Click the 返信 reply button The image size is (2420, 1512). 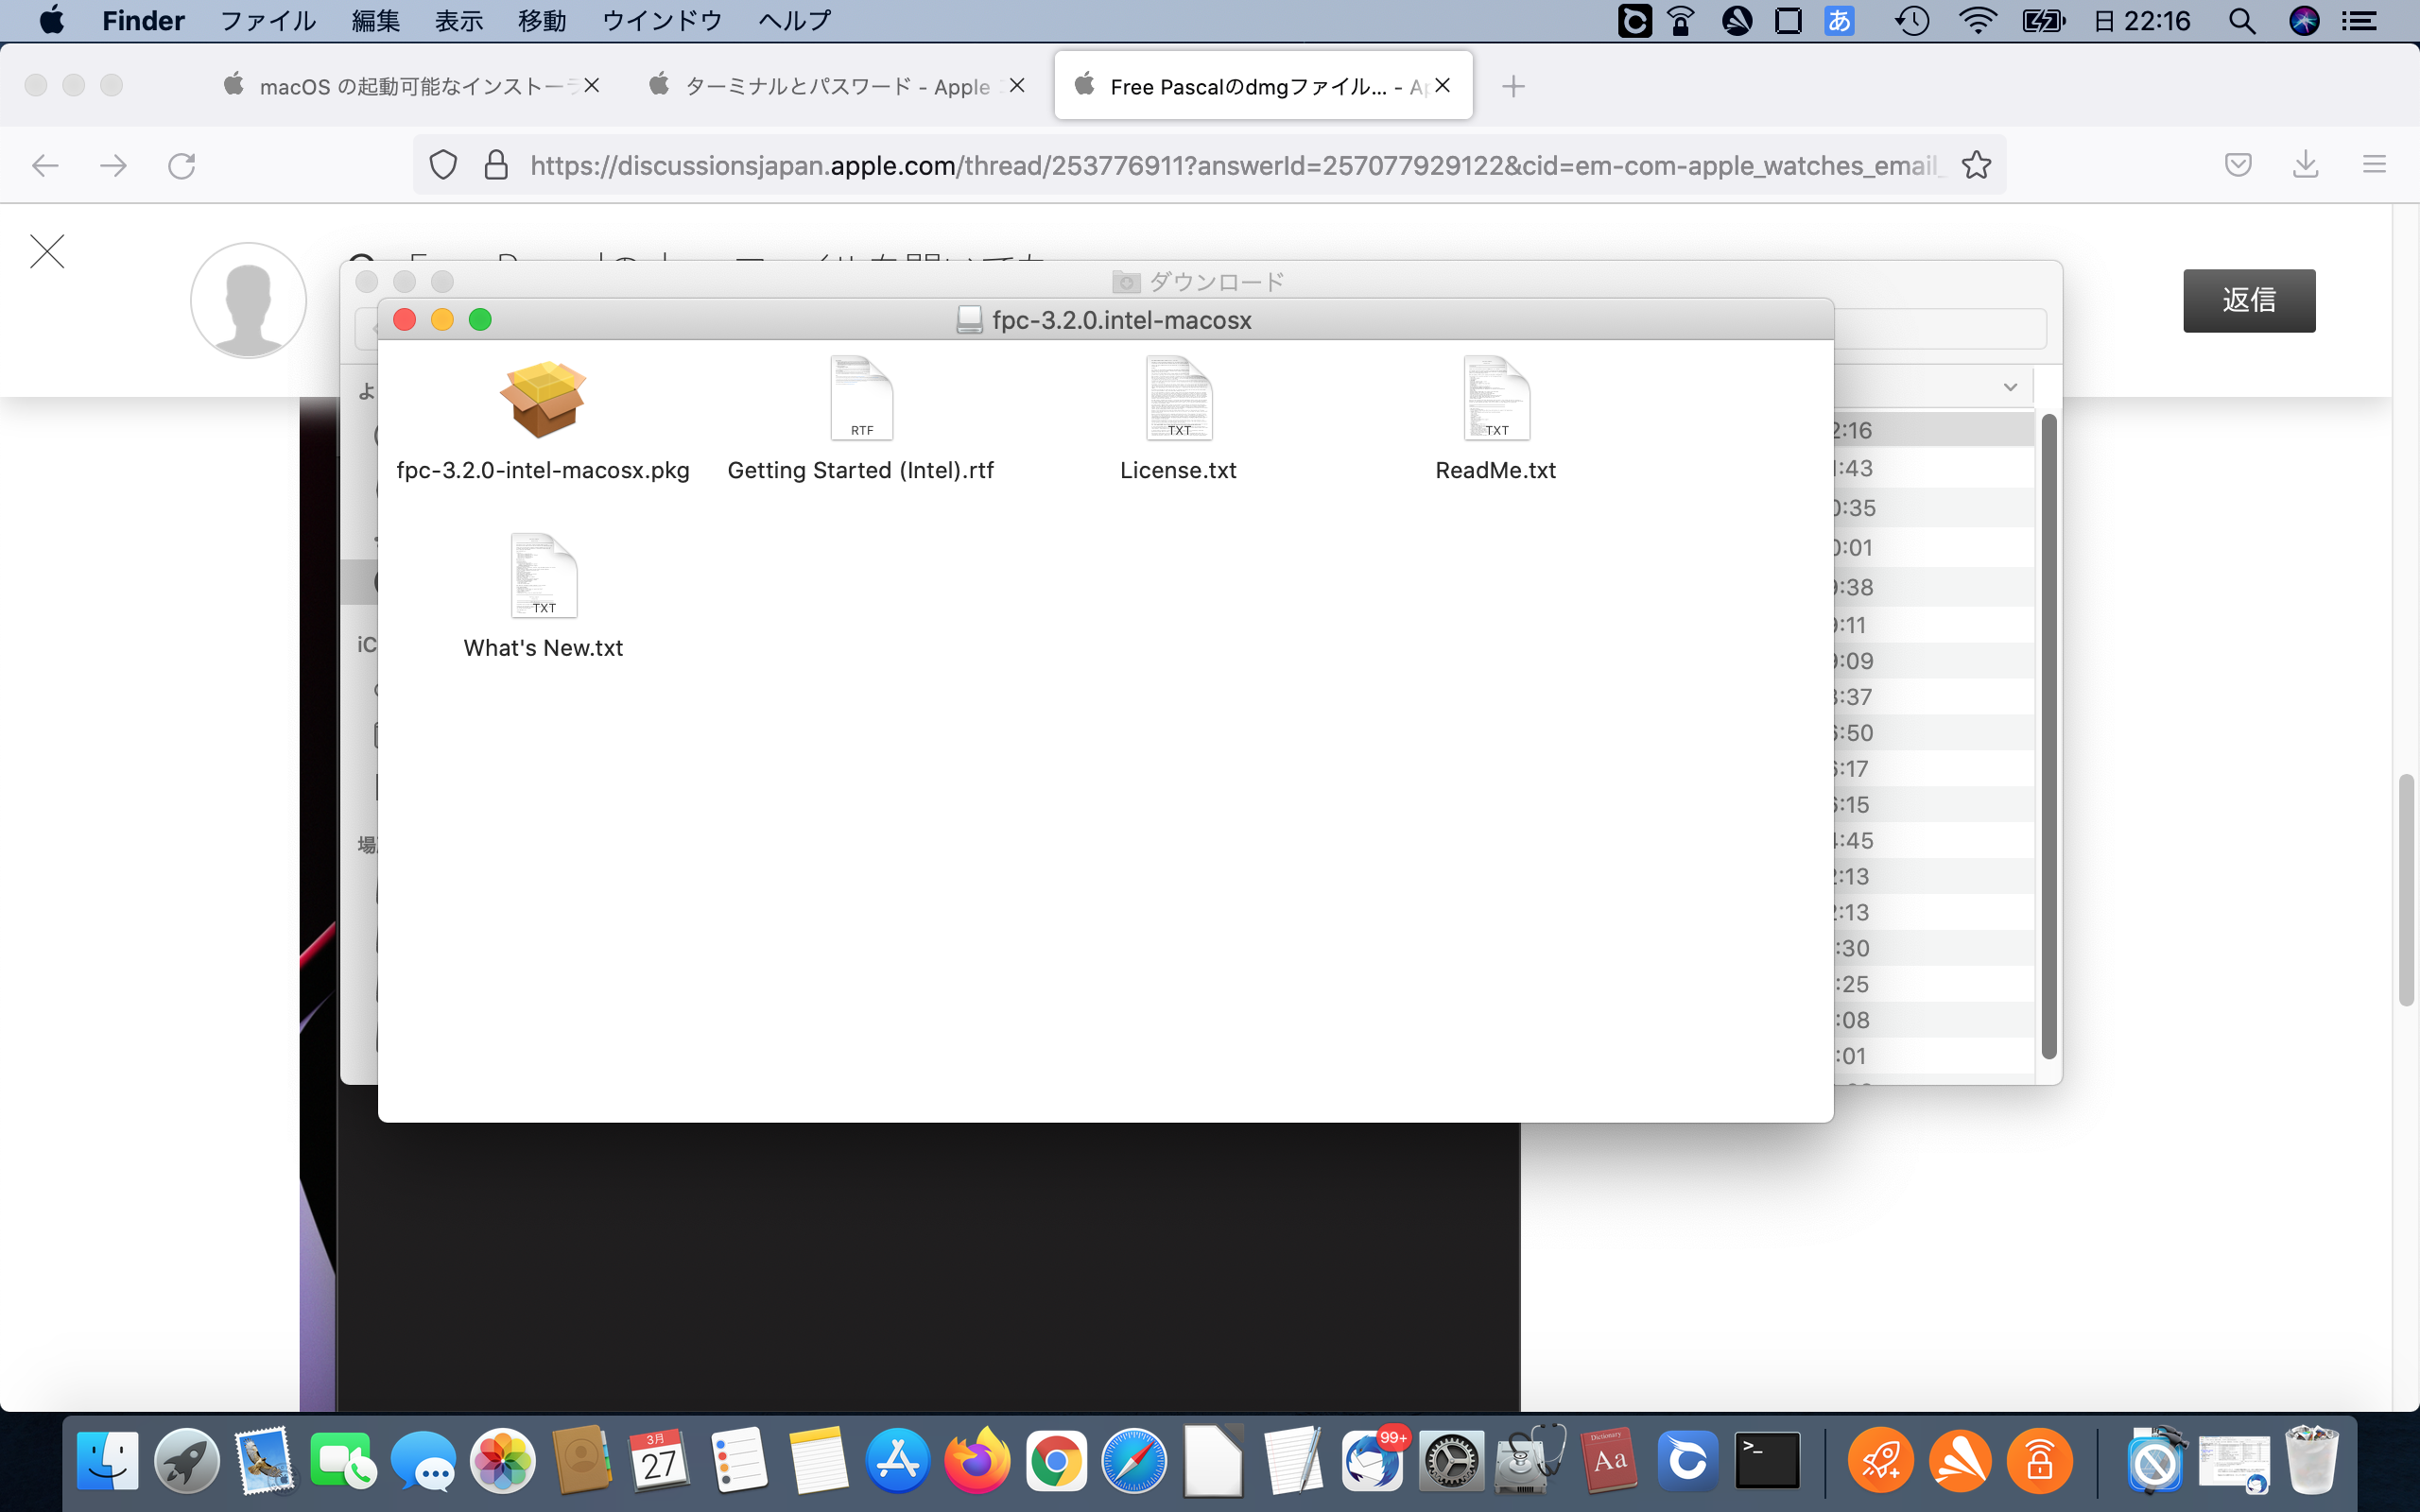(x=2248, y=300)
